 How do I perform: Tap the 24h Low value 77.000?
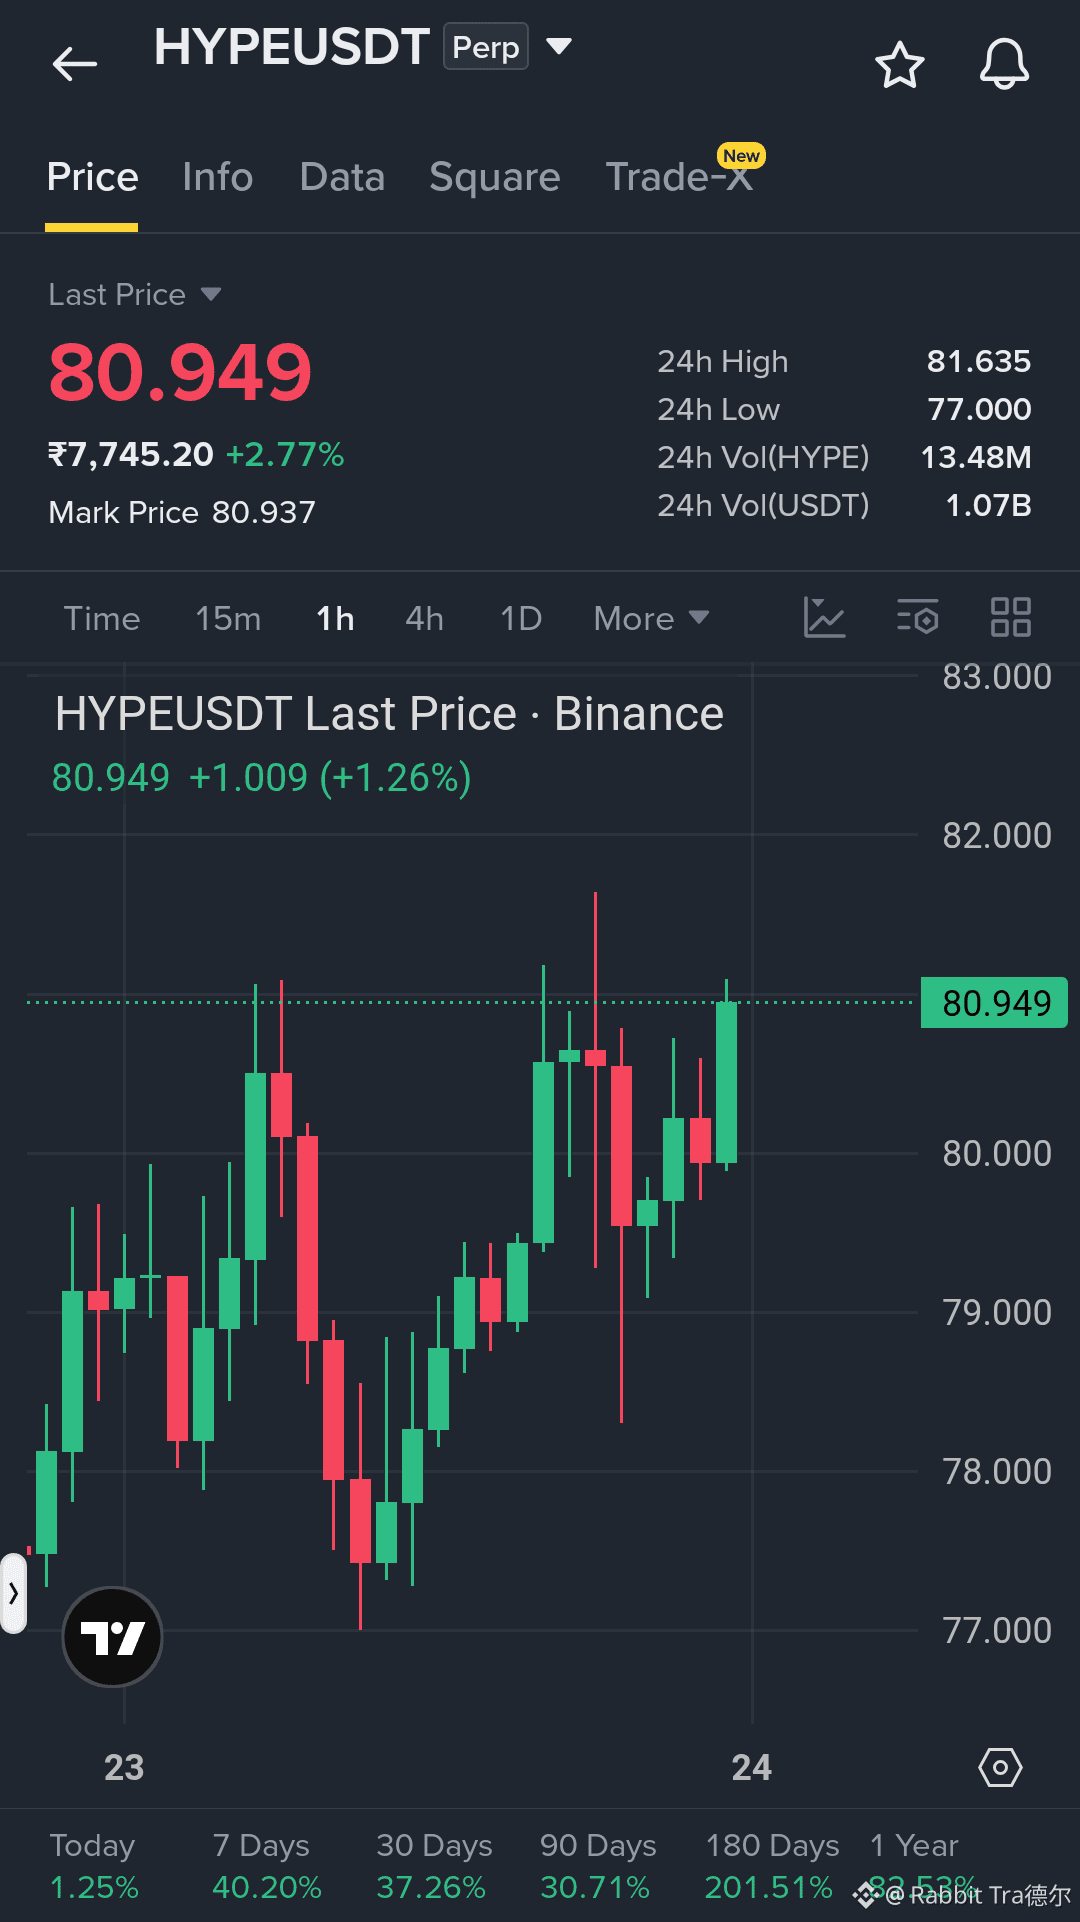point(979,409)
